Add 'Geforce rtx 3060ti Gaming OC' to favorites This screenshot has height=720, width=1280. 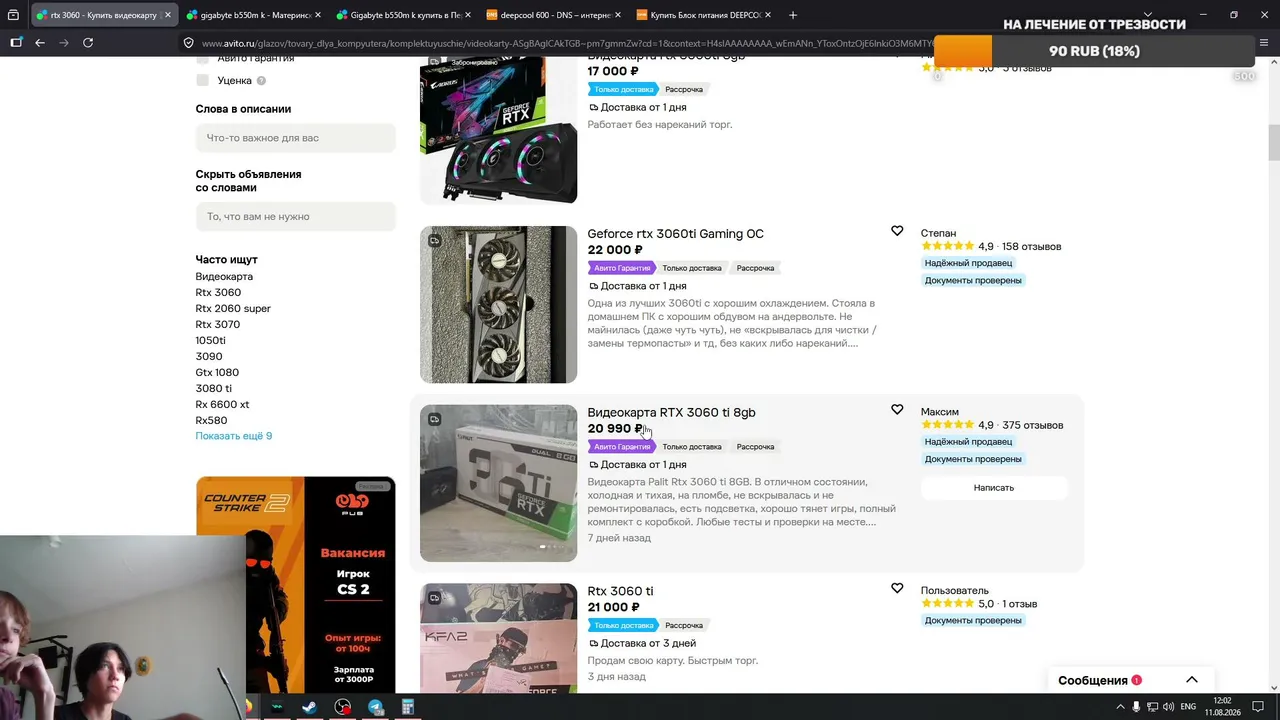coord(897,231)
